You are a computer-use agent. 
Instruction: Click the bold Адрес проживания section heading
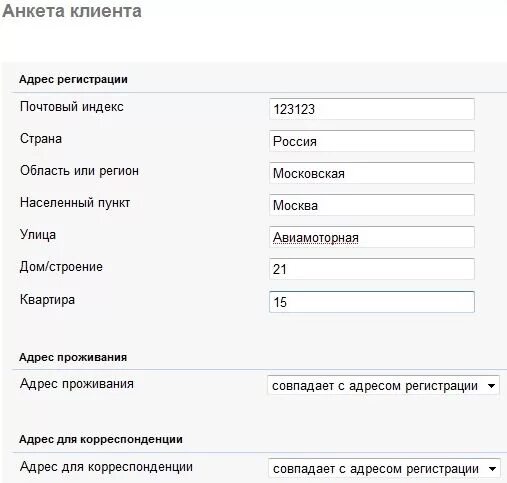[x=73, y=357]
